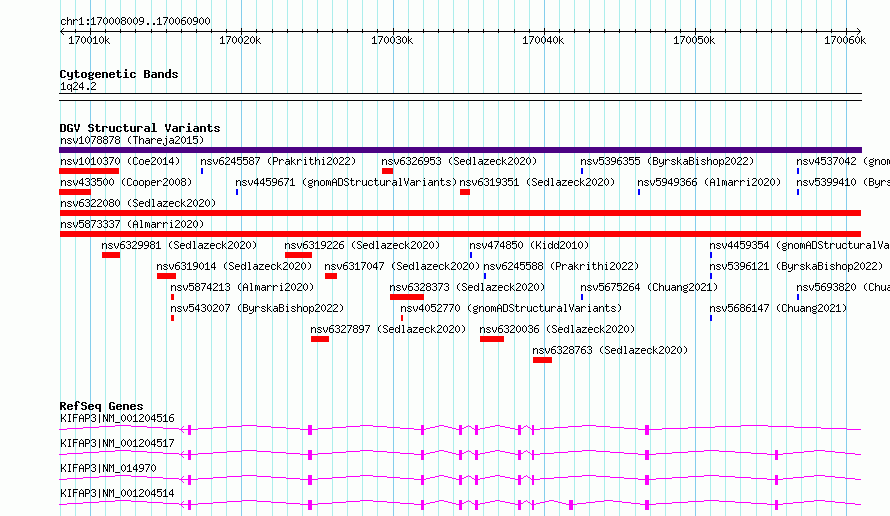Select the nsv5693820 variant label
890x516 pixels.
[x=843, y=287]
